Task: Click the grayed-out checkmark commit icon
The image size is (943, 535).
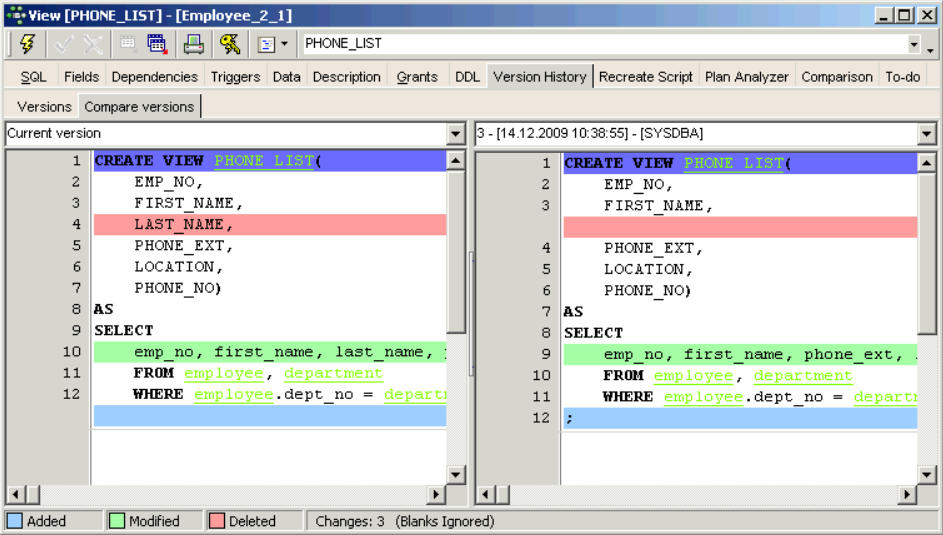Action: 65,44
